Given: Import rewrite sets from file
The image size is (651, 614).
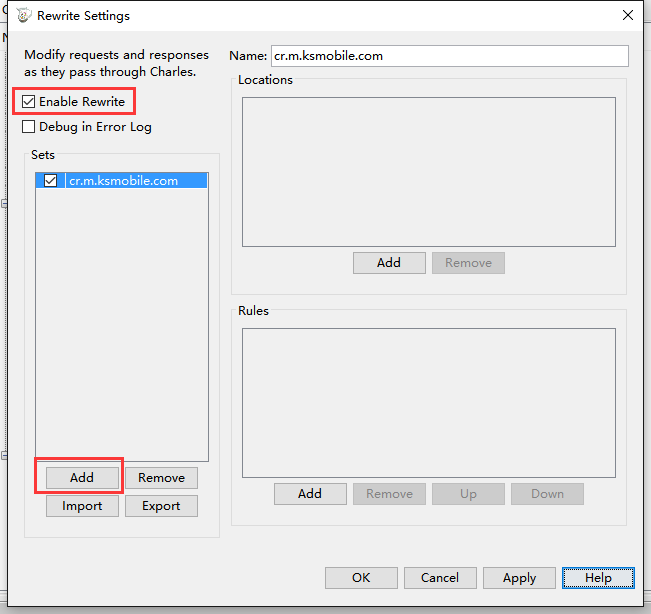Looking at the screenshot, I should 82,506.
